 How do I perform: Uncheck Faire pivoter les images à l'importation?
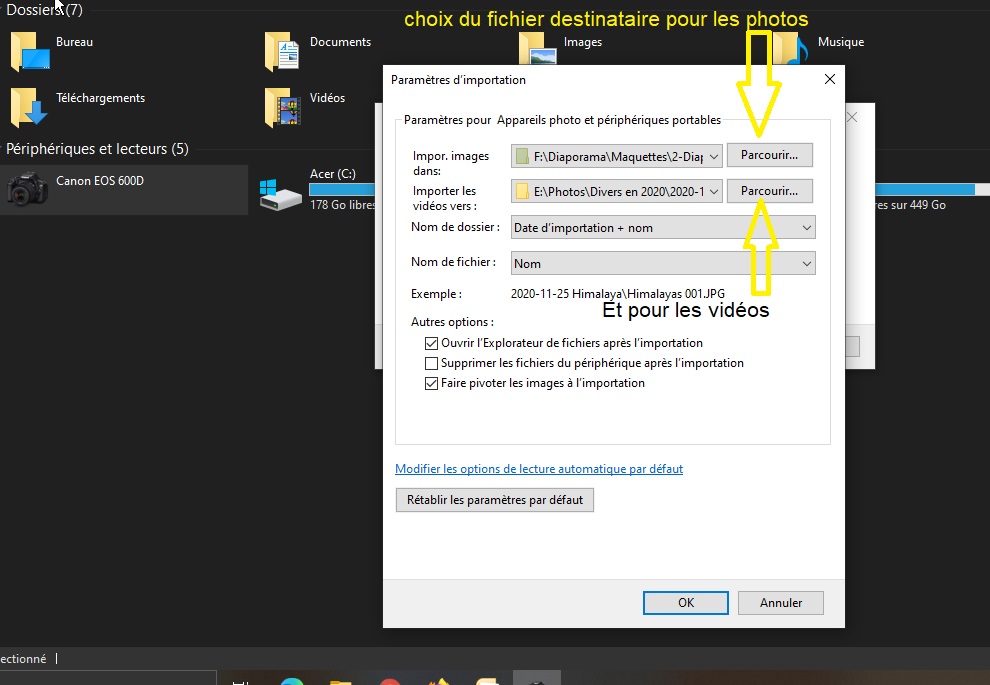coord(432,383)
